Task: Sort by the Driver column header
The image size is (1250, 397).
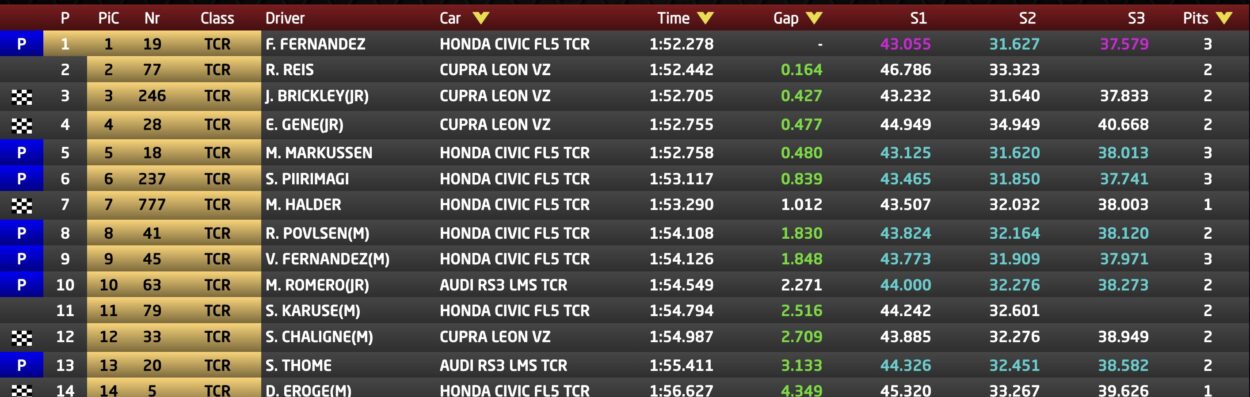Action: pyautogui.click(x=285, y=18)
